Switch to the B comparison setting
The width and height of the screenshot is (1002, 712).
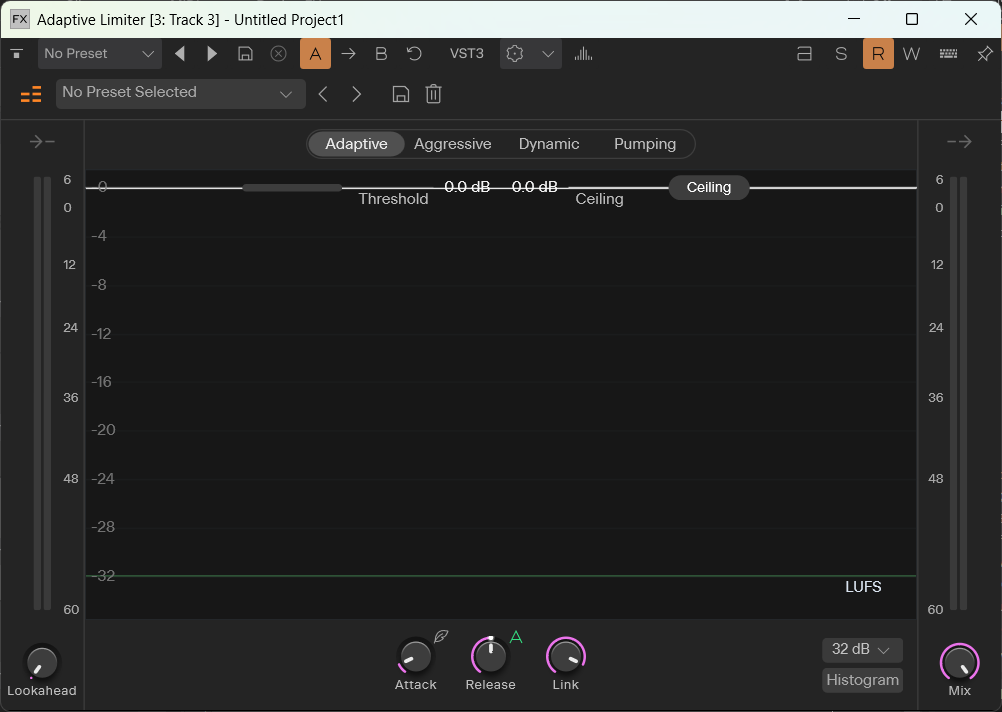pos(382,54)
